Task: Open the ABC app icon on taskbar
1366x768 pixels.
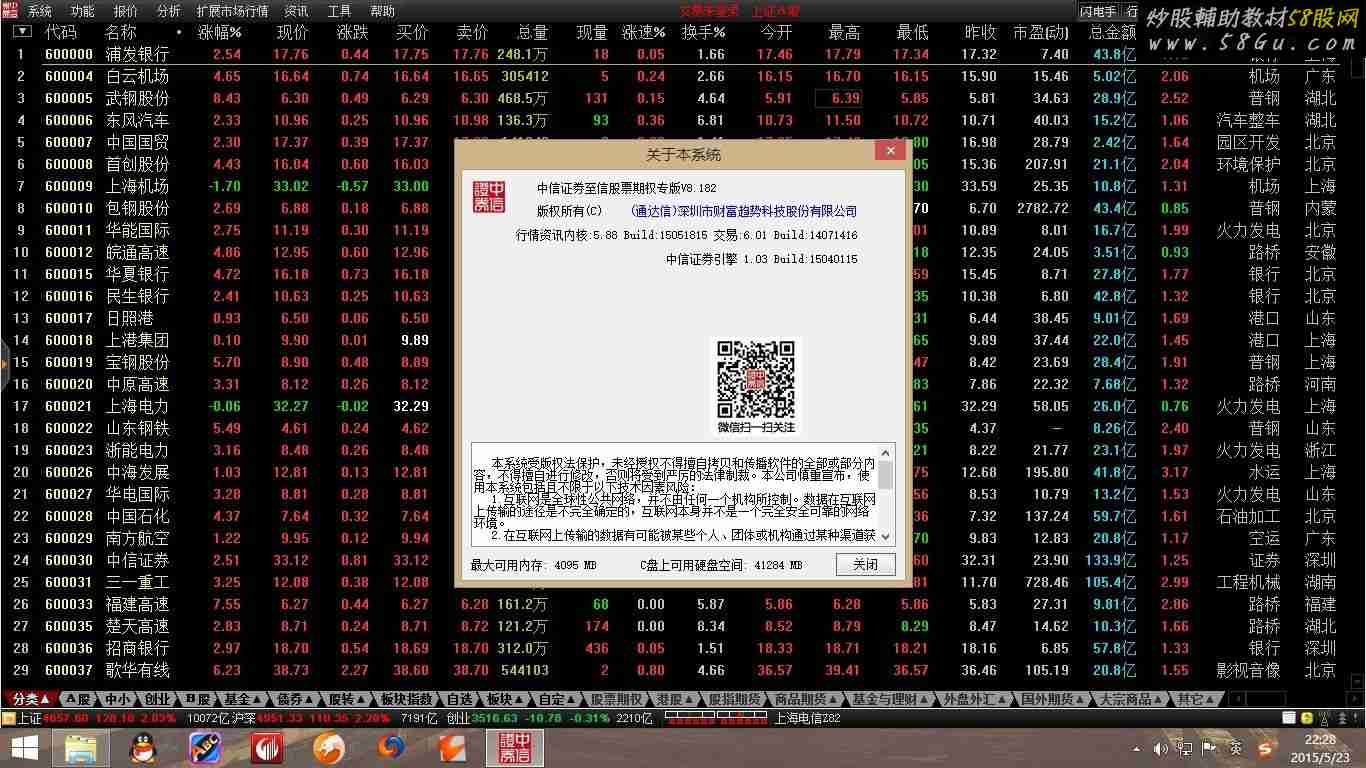Action: [x=205, y=747]
